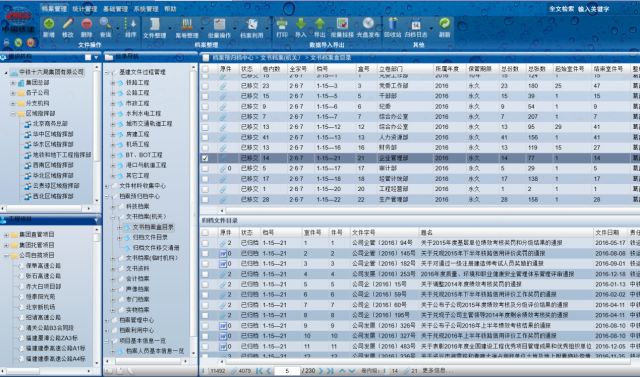The image size is (640, 377).
Task: Click the 修改 pencil edit icon
Action: click(68, 24)
